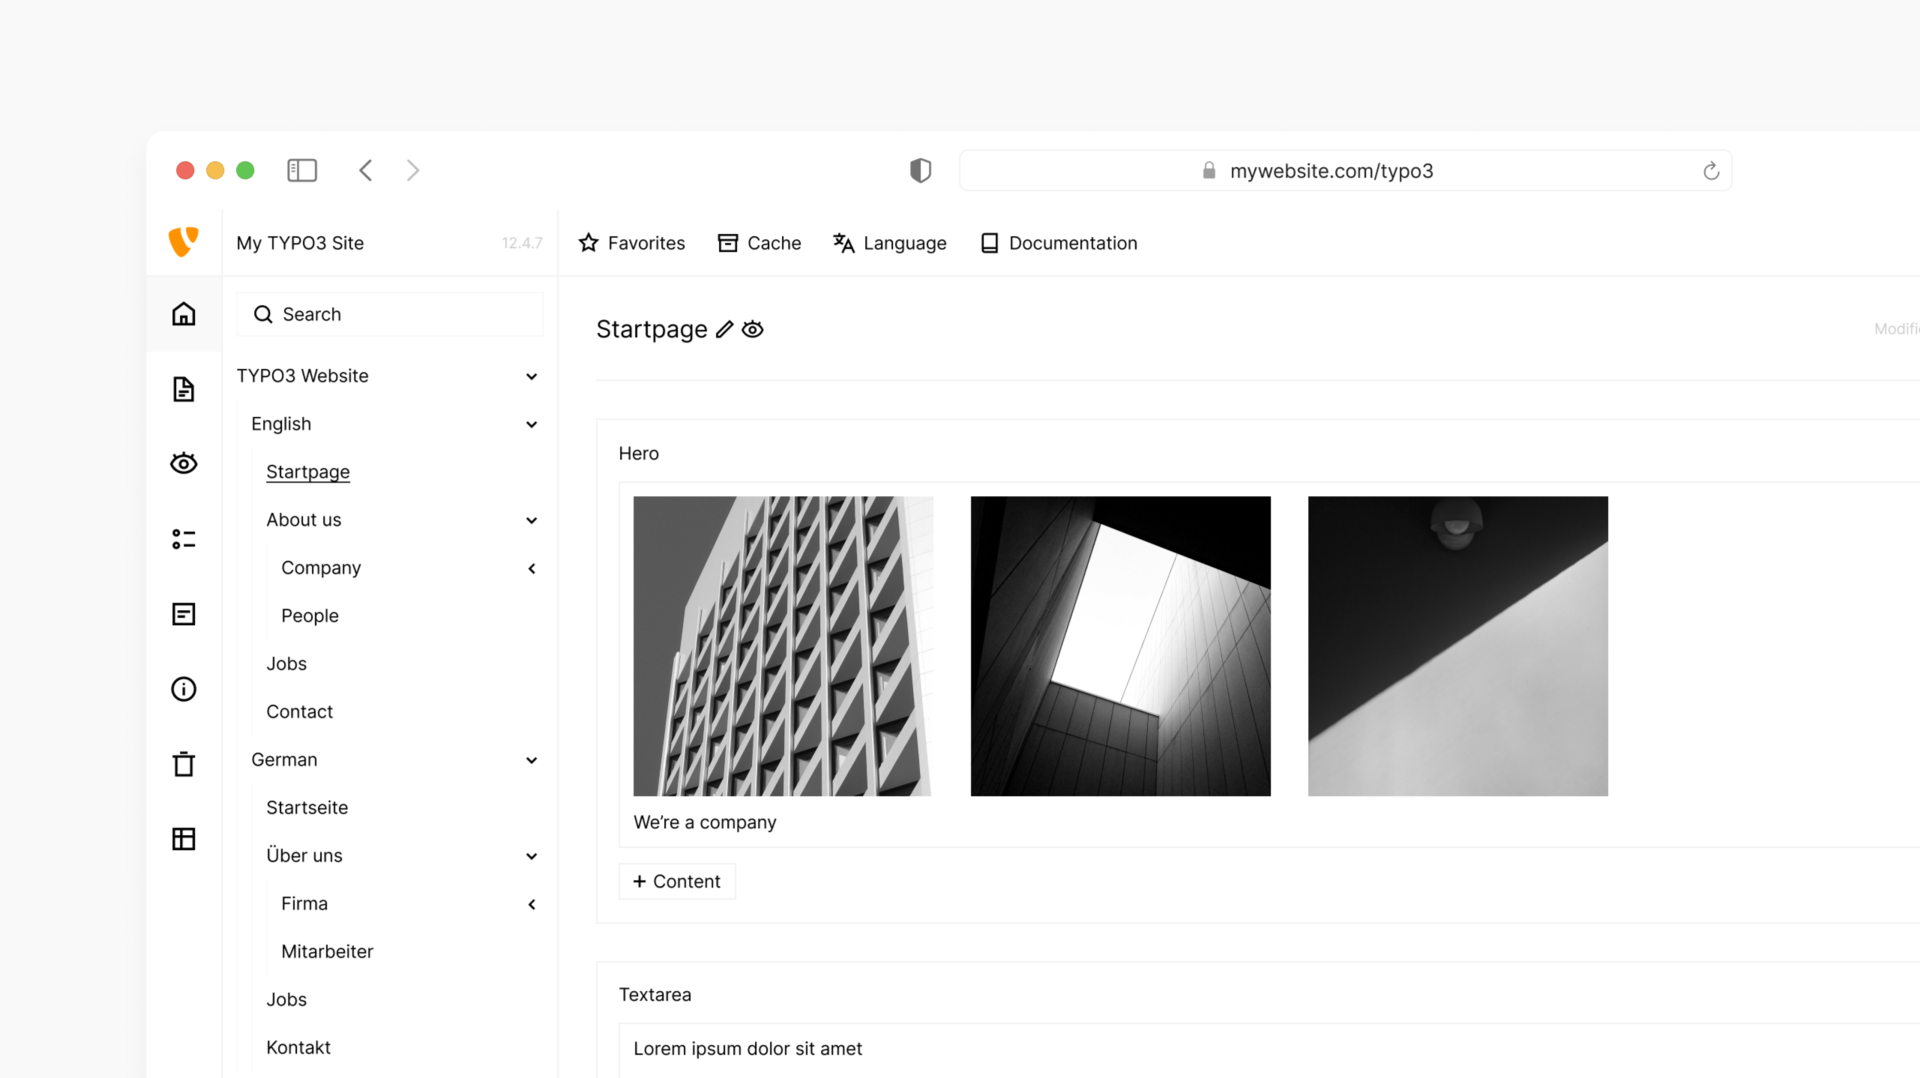The image size is (1920, 1078).
Task: Select the German language node
Action: (x=284, y=760)
